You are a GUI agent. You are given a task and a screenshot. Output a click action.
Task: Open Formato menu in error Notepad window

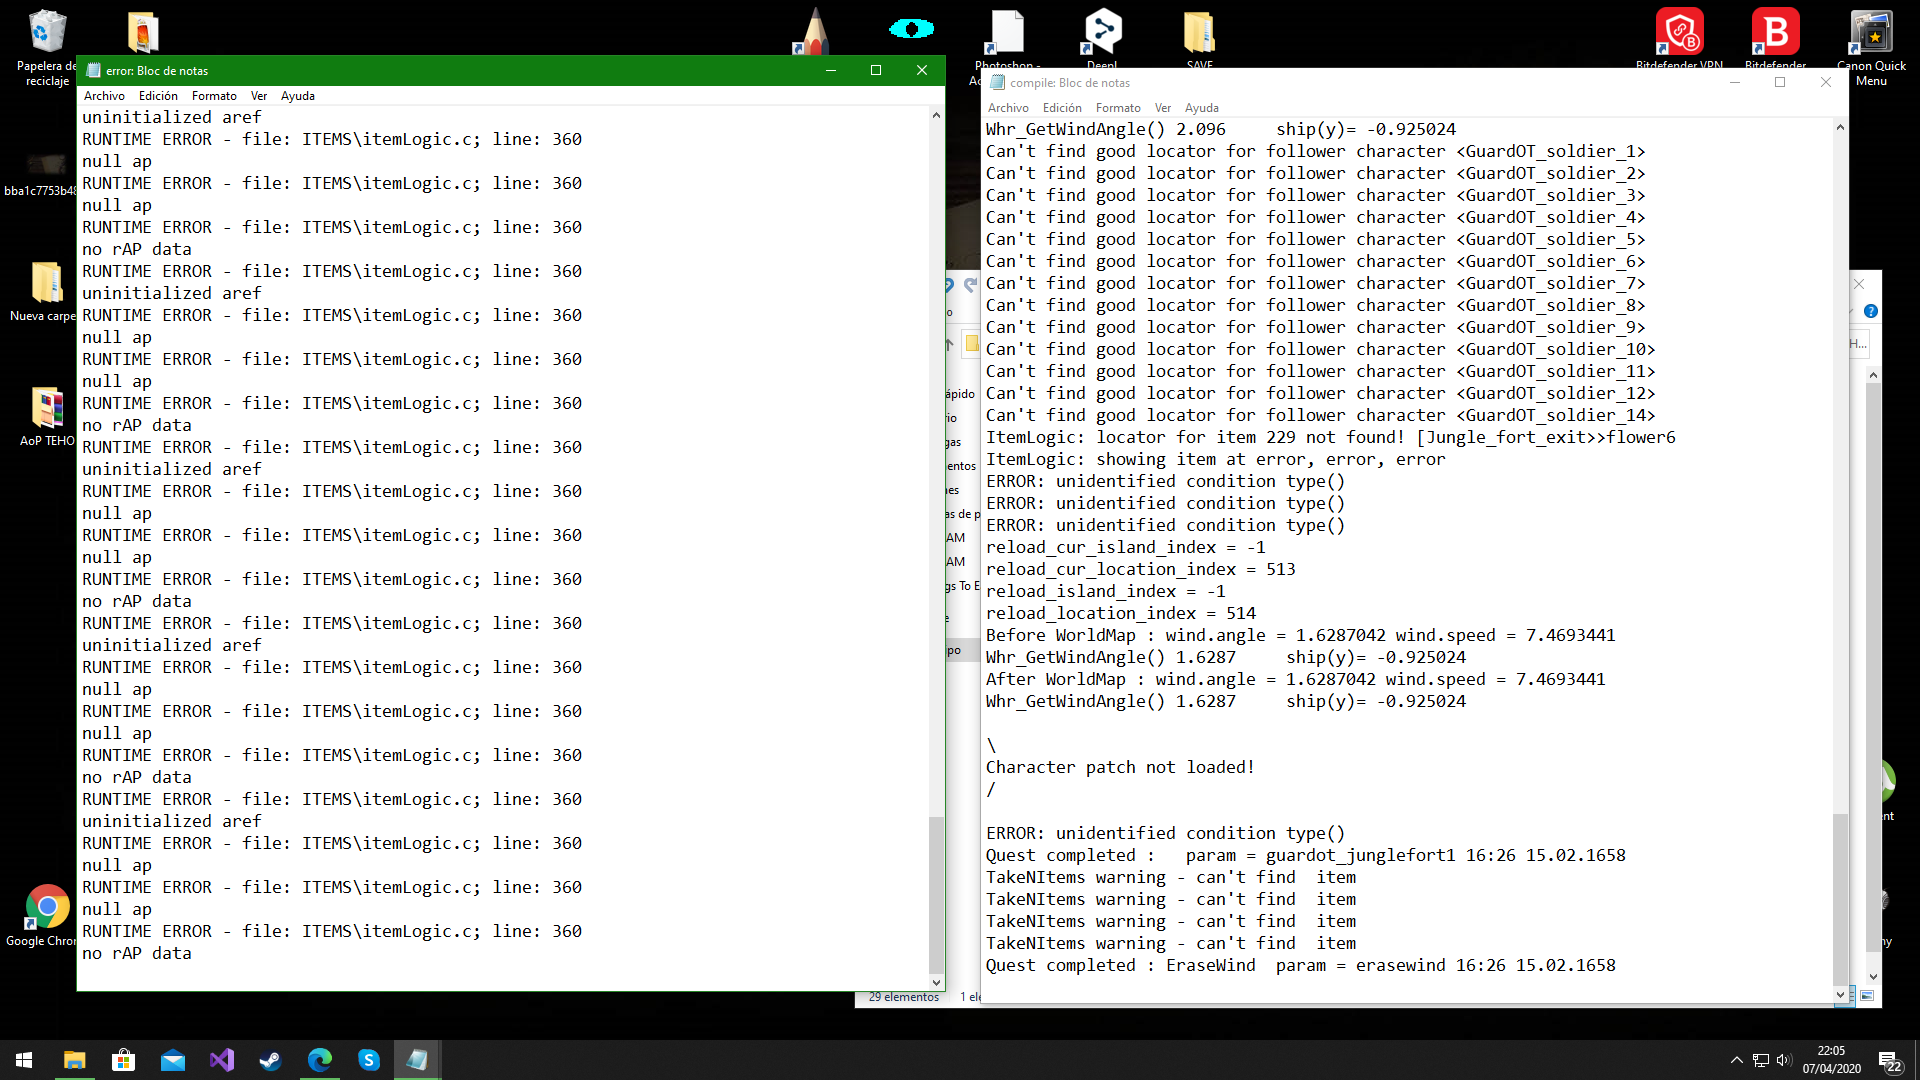click(x=214, y=96)
